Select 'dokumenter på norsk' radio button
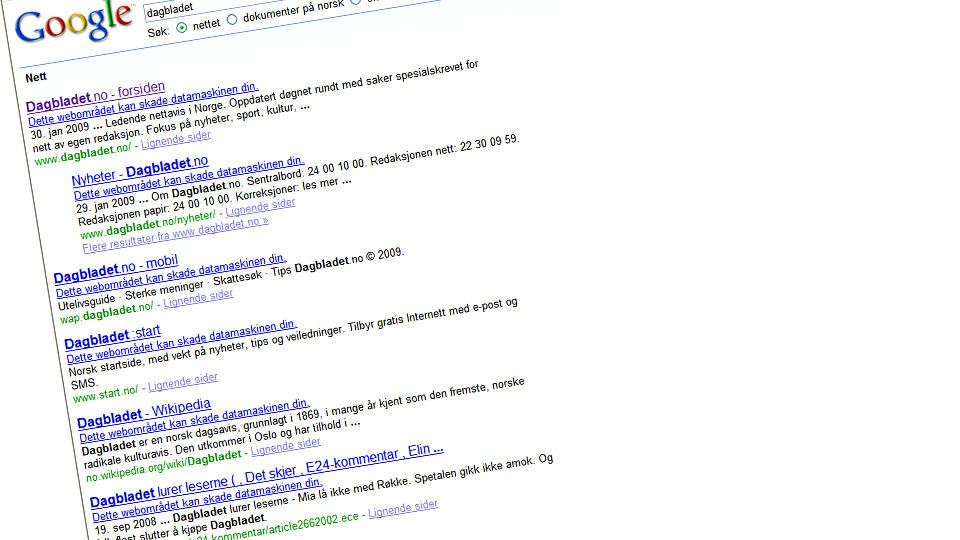 coord(232,20)
